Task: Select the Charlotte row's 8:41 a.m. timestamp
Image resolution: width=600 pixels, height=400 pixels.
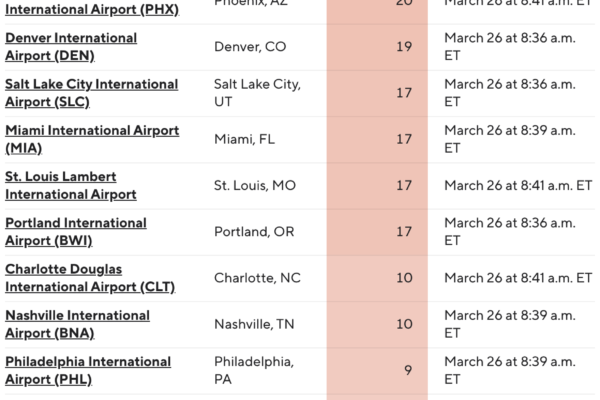Action: point(518,278)
